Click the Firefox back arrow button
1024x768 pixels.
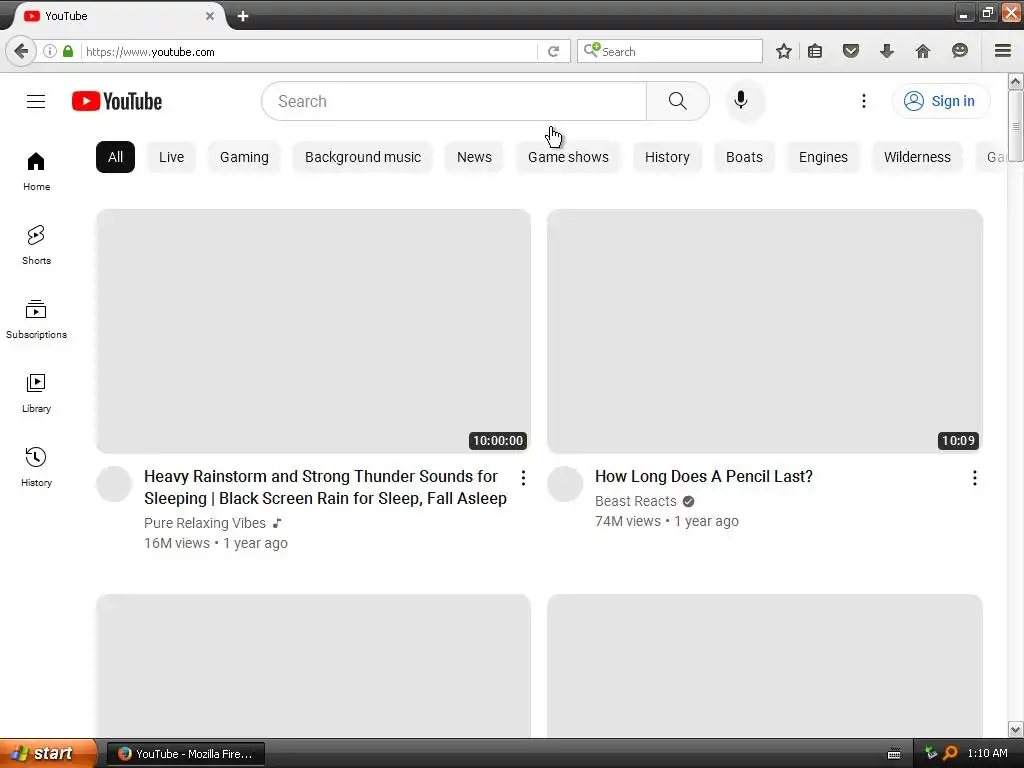tap(21, 51)
